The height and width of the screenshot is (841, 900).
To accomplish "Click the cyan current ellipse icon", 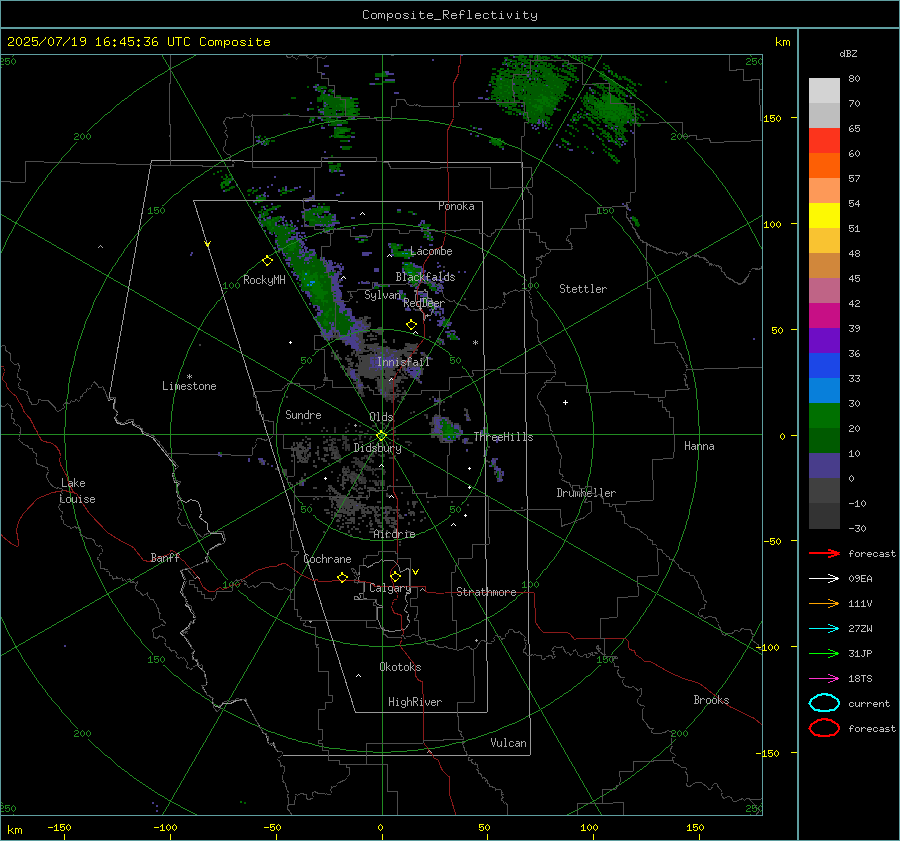I will [824, 703].
